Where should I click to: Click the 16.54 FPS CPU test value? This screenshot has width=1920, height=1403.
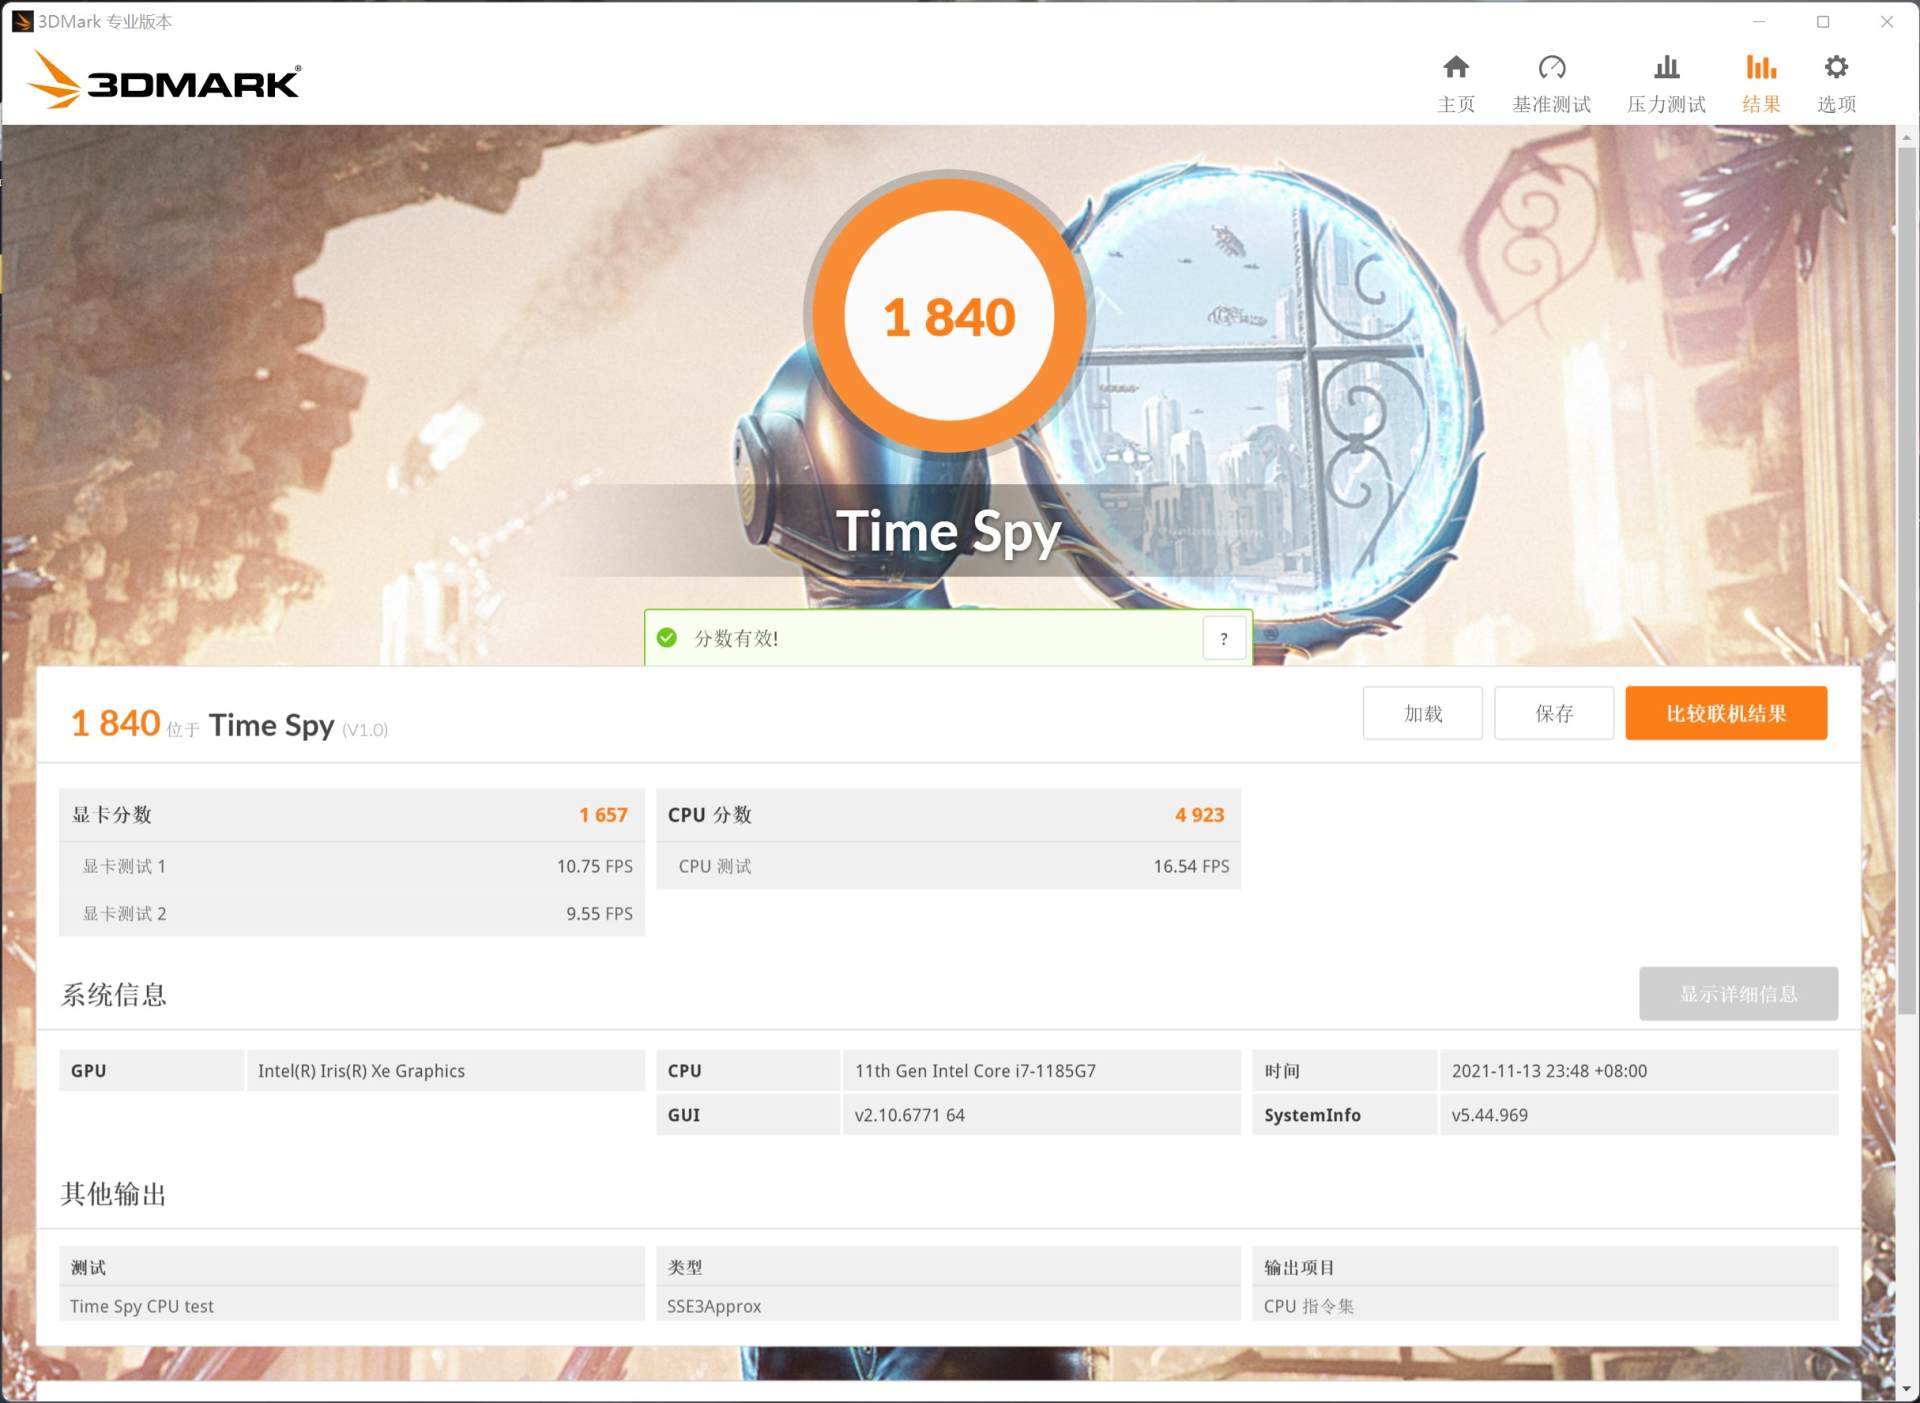[1191, 866]
